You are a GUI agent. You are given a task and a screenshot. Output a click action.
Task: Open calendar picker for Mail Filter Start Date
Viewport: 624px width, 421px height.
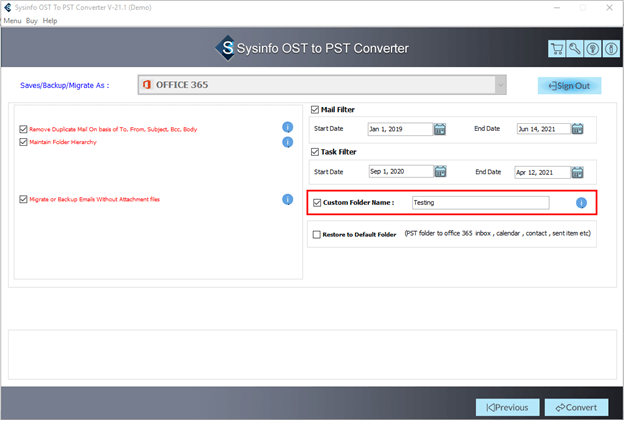(x=440, y=129)
